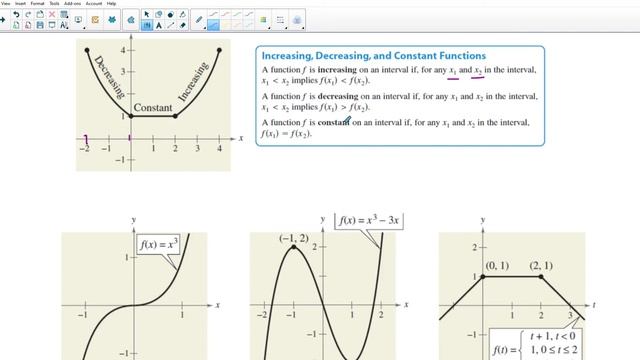Viewport: 640px width, 360px height.
Task: Click the point label '(−1, 2)'
Action: point(294,238)
